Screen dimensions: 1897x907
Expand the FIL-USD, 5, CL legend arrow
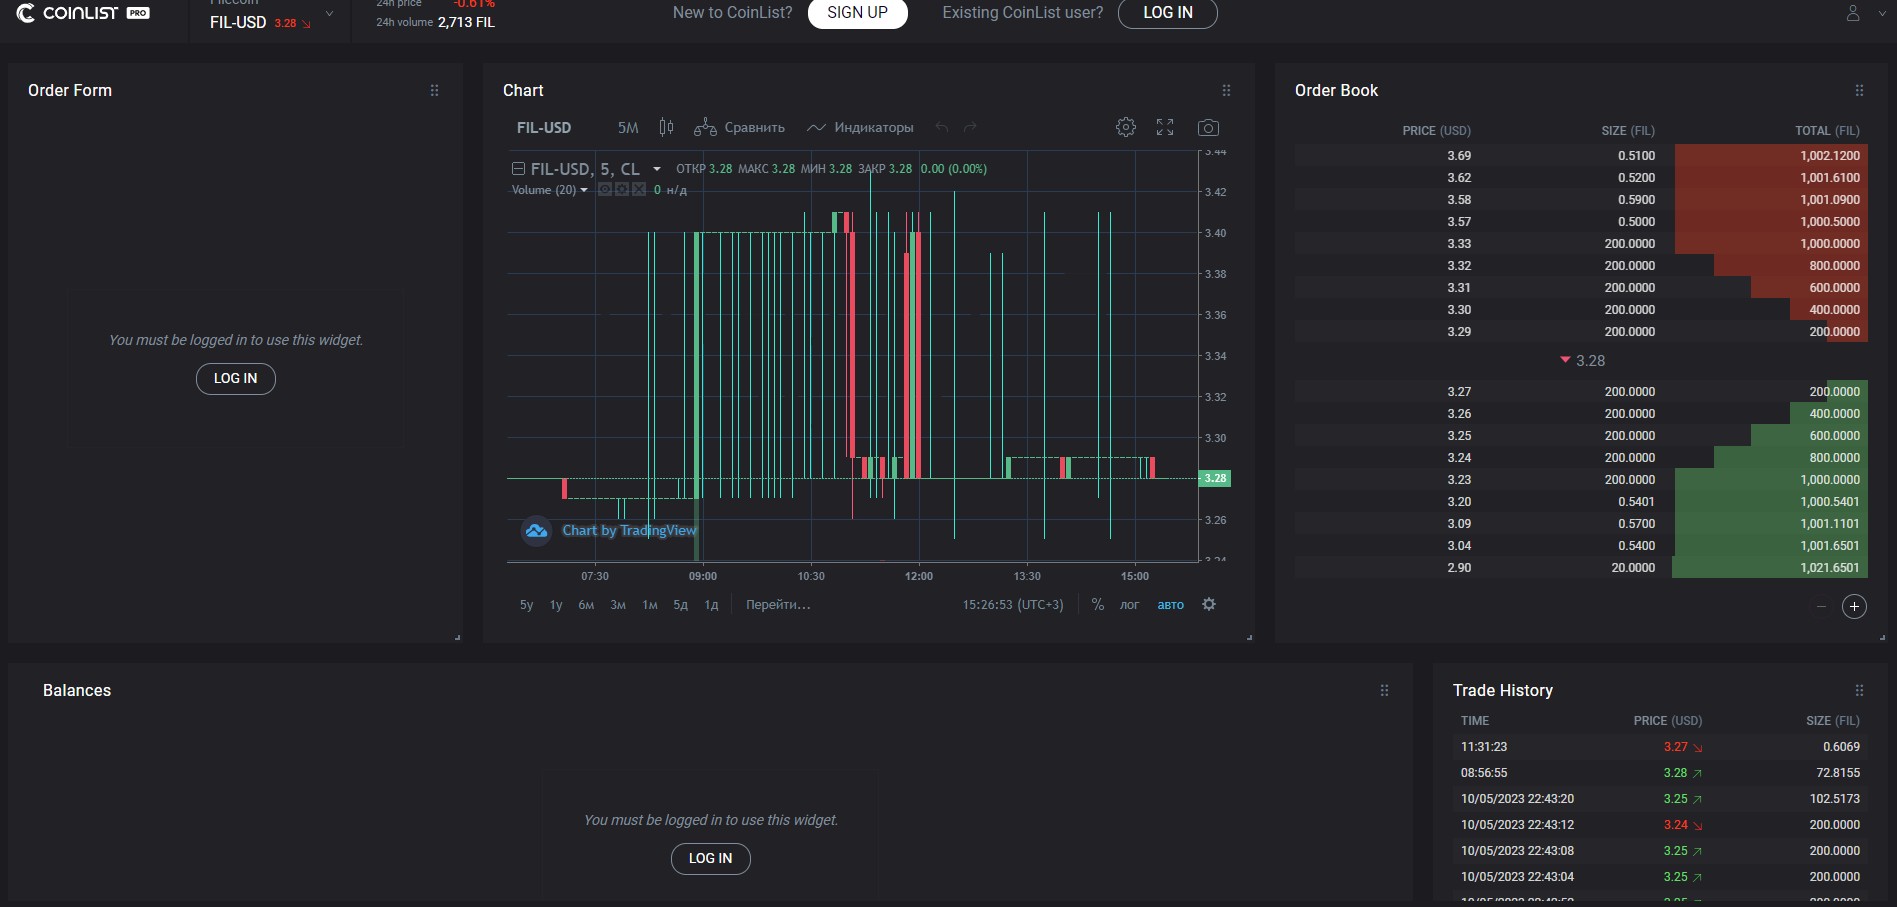pyautogui.click(x=657, y=169)
